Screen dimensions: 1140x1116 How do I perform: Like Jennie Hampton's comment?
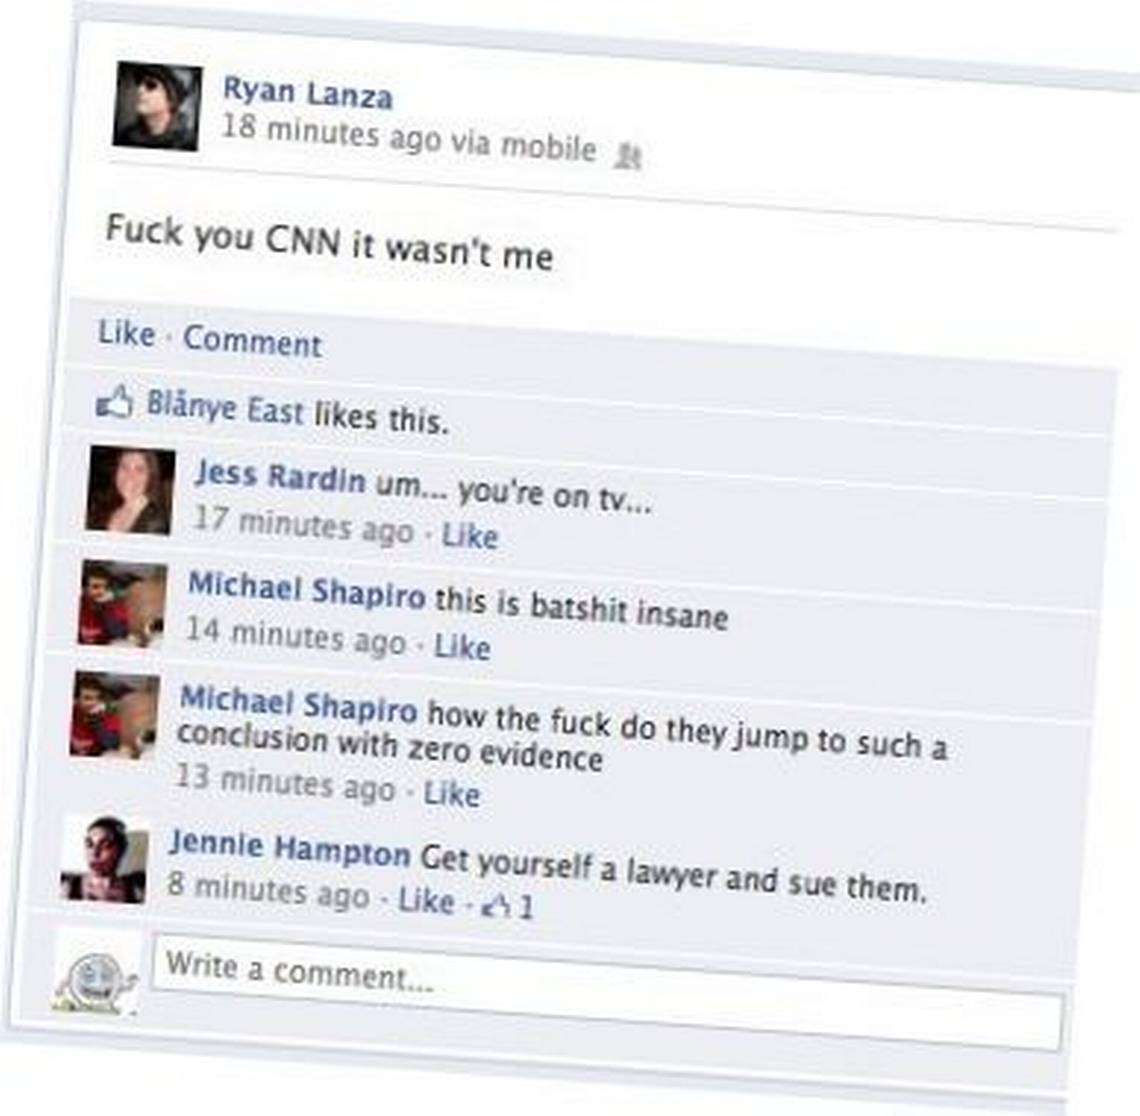[427, 901]
